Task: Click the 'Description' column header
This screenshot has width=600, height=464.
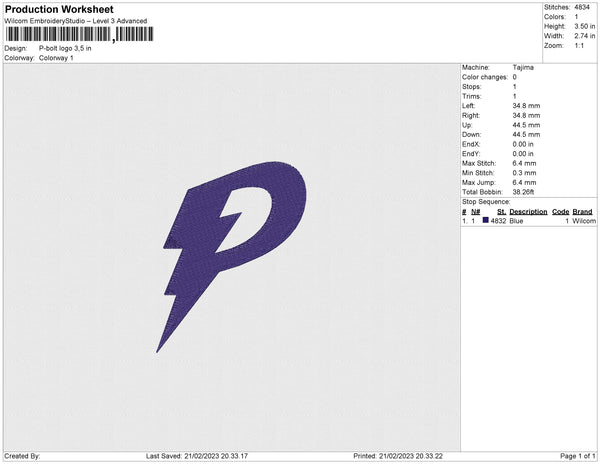Action: [528, 212]
